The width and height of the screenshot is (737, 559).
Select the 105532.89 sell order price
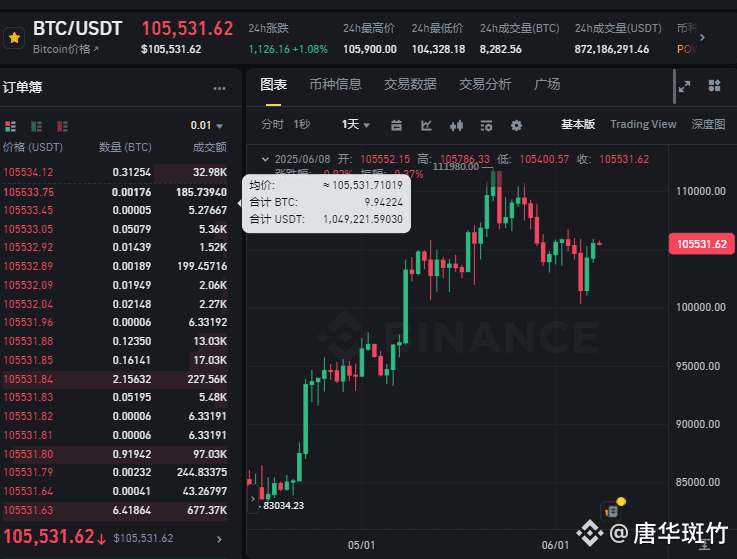point(28,267)
